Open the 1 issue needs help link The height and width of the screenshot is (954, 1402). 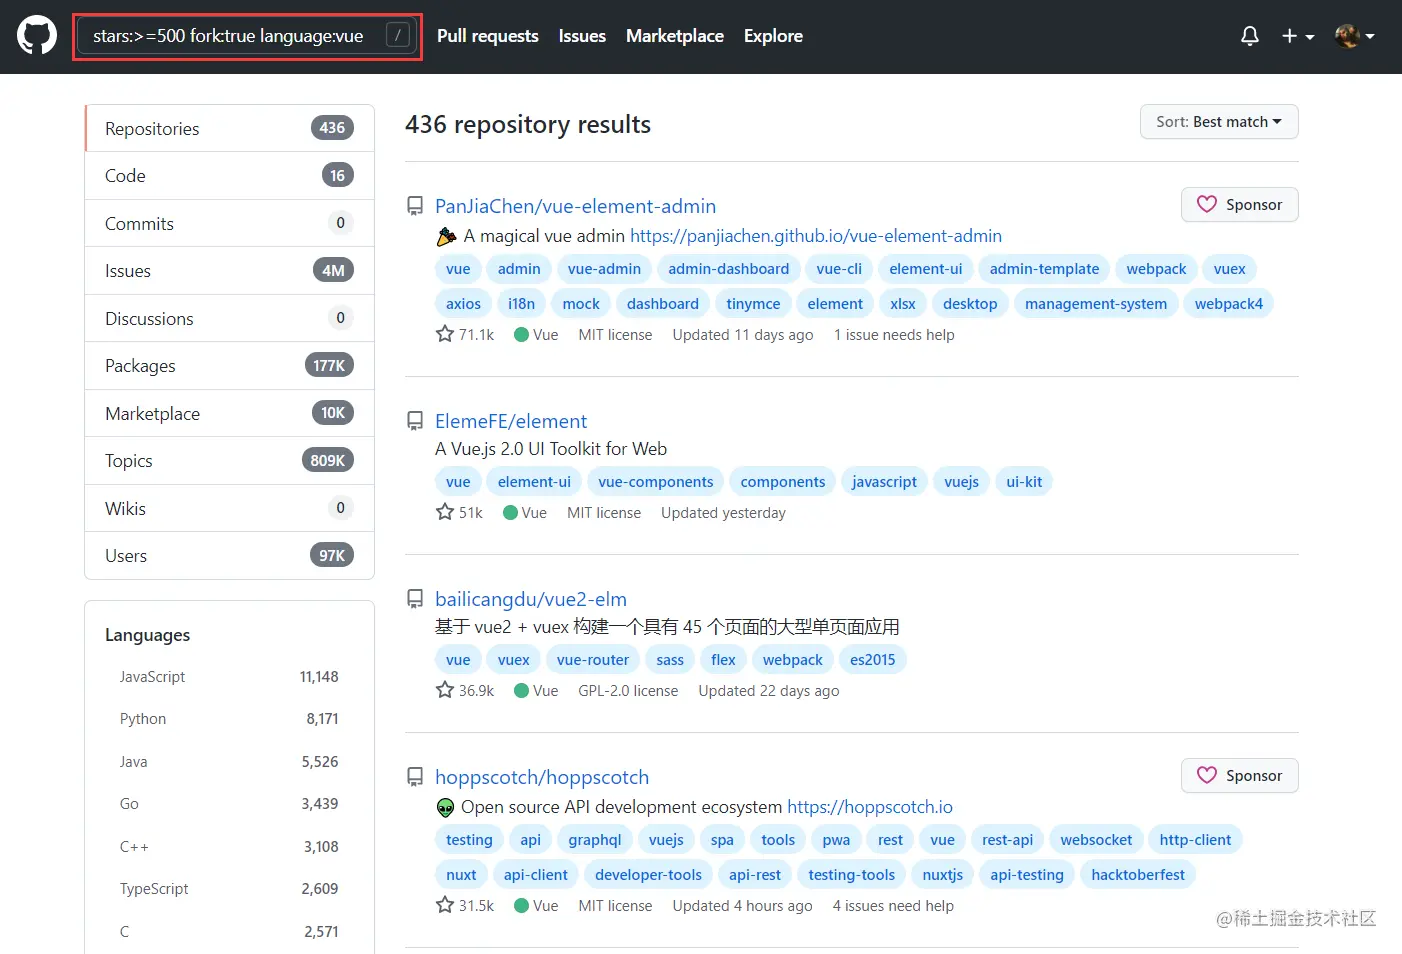894,335
